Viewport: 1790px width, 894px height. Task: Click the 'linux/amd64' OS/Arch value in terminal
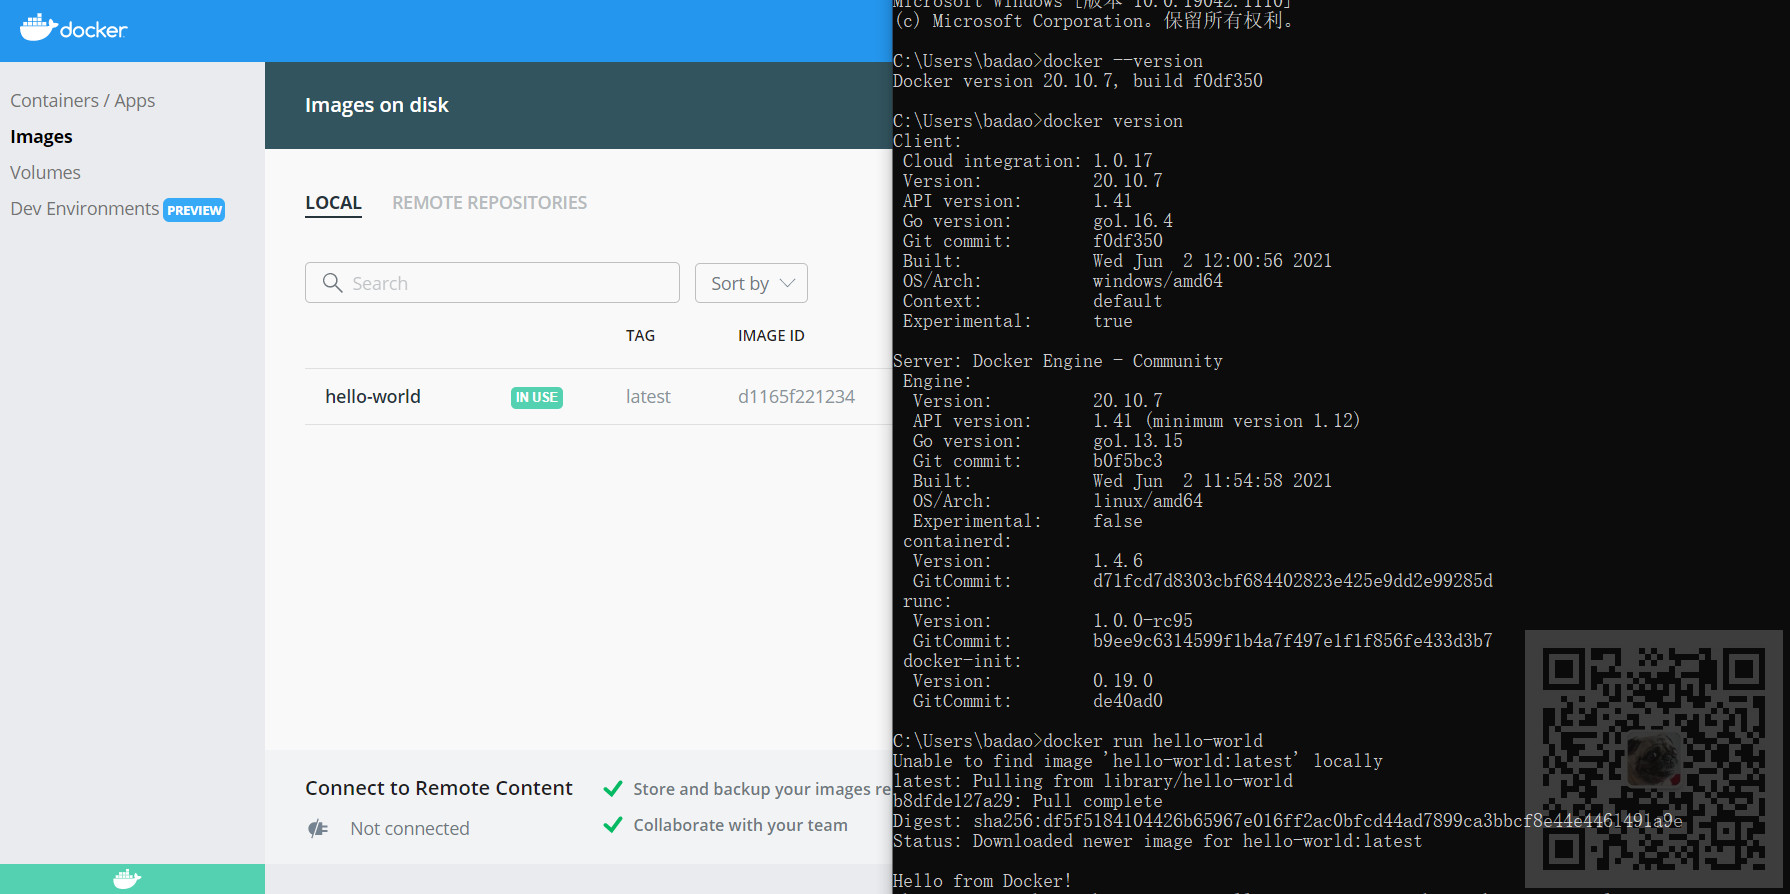click(1148, 501)
